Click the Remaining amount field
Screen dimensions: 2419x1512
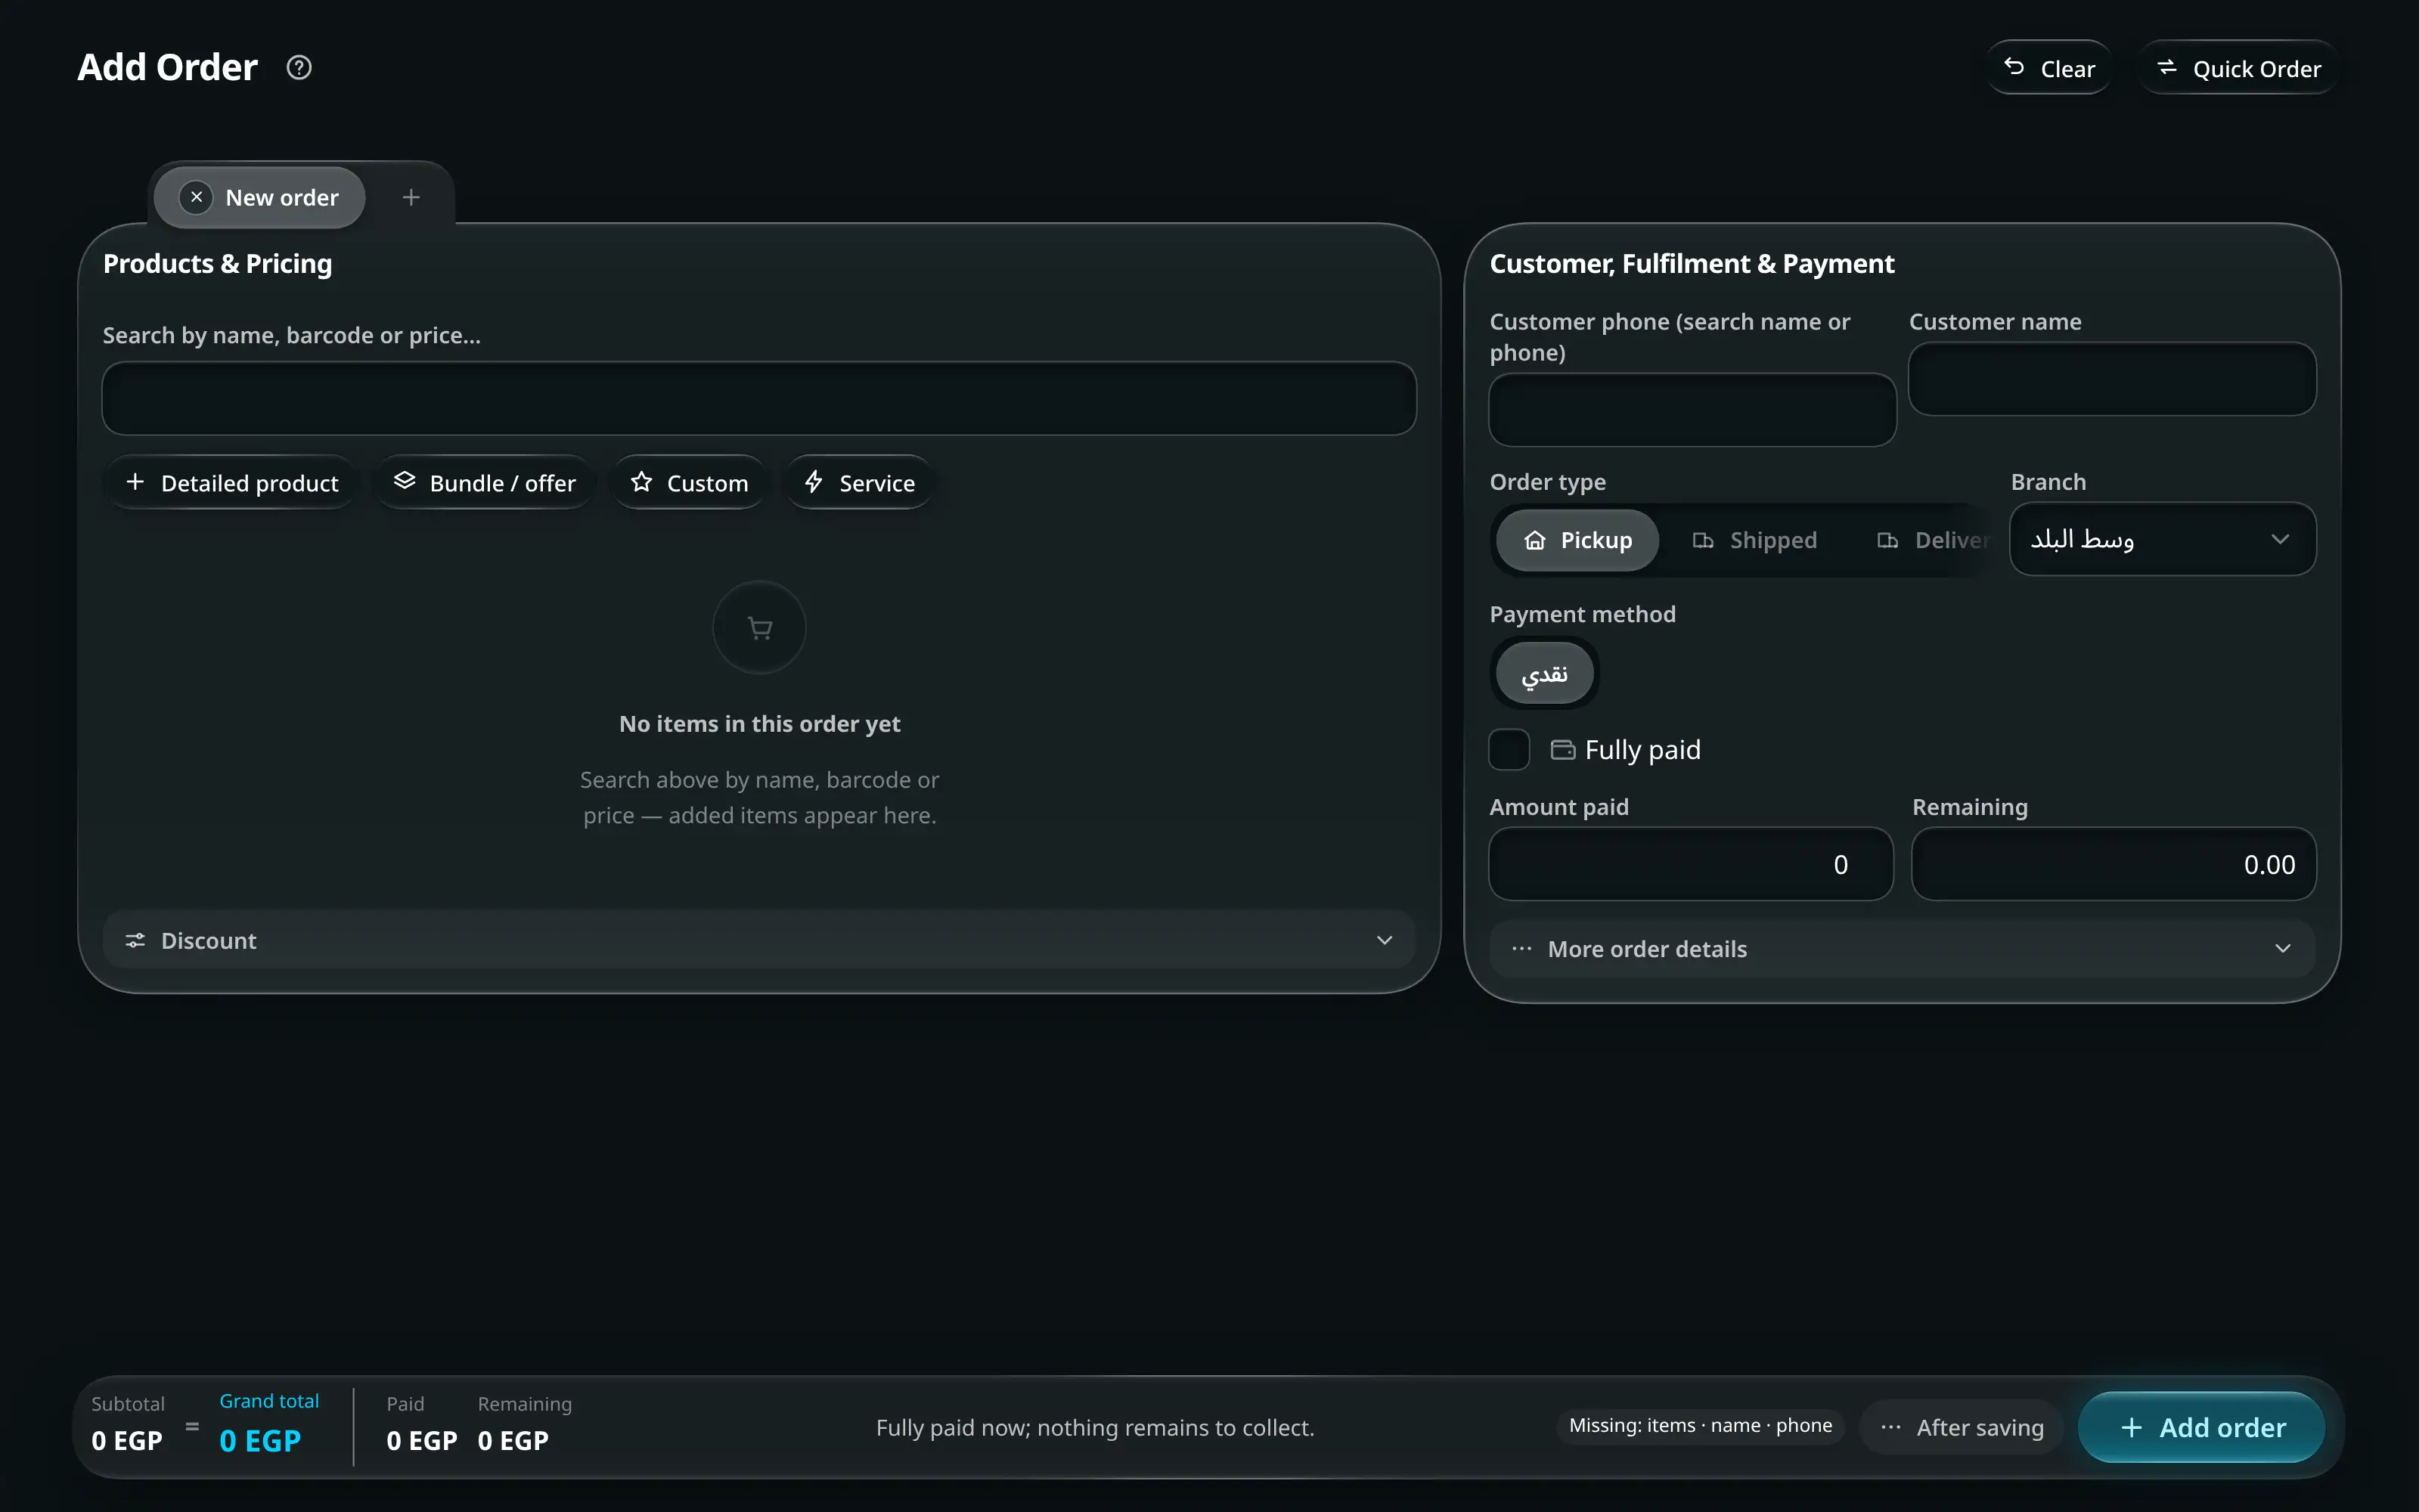[2113, 864]
